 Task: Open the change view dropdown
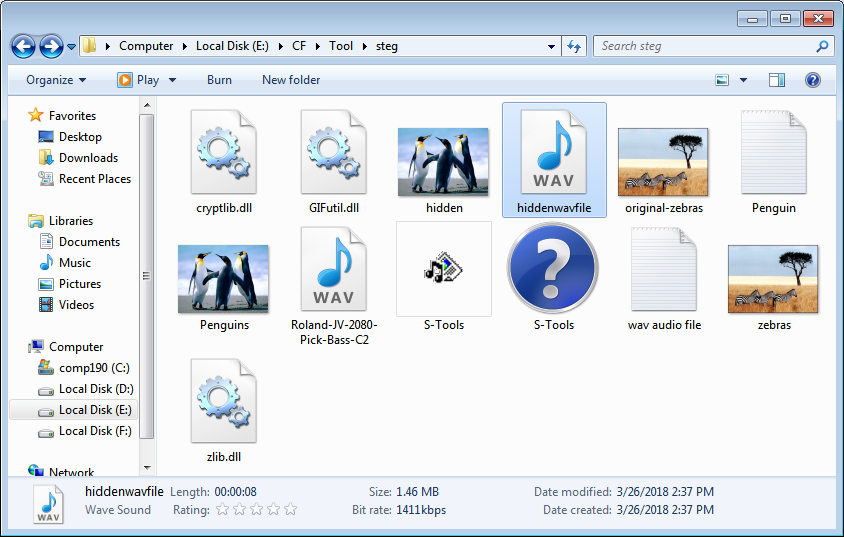tap(743, 80)
